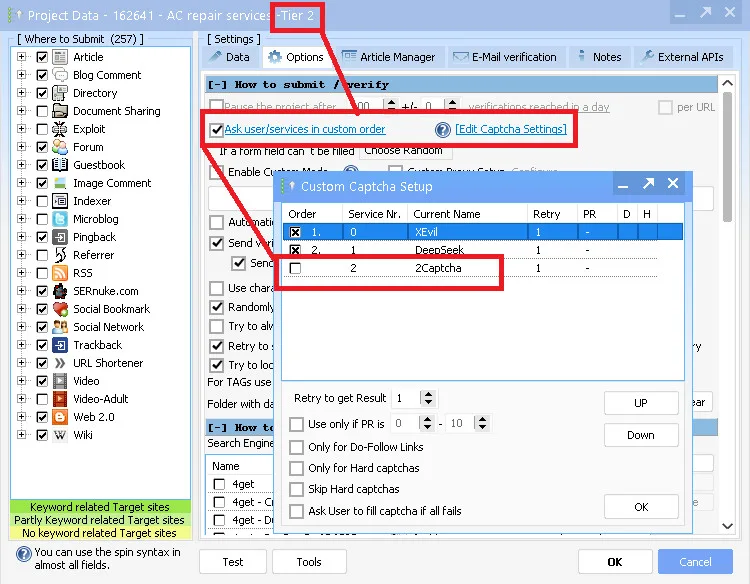Uncheck the Article submission checkbox
This screenshot has width=750, height=584.
[42, 57]
